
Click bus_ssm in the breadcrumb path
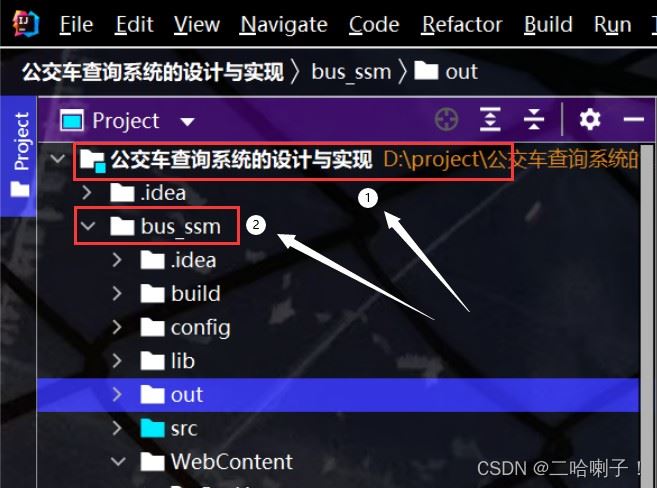coord(351,72)
